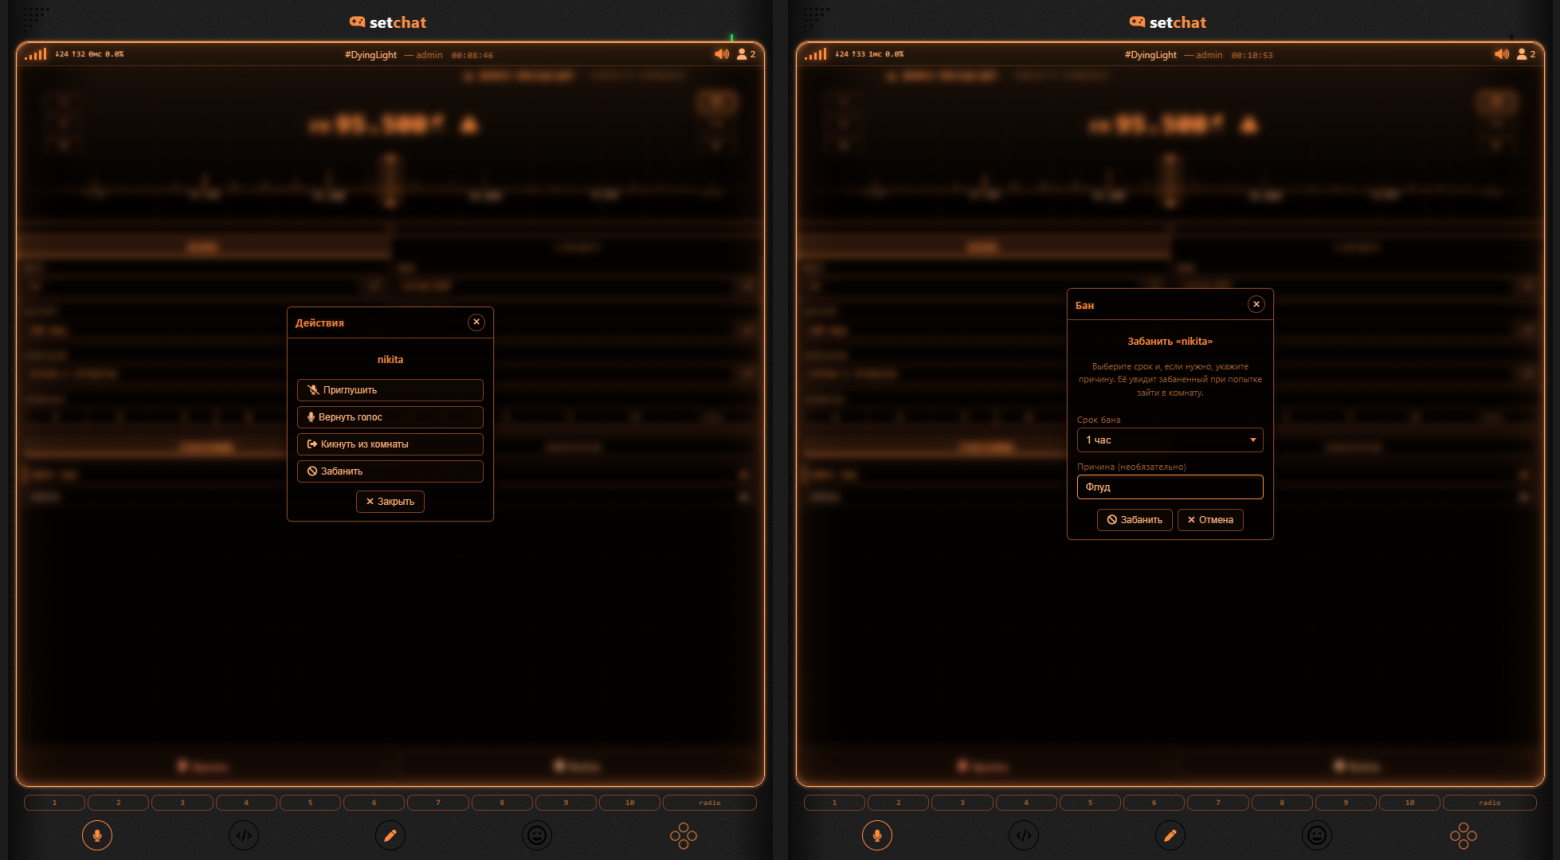Image resolution: width=1560 pixels, height=860 pixels.
Task: Switch to radio channel in right window
Action: click(x=1490, y=802)
